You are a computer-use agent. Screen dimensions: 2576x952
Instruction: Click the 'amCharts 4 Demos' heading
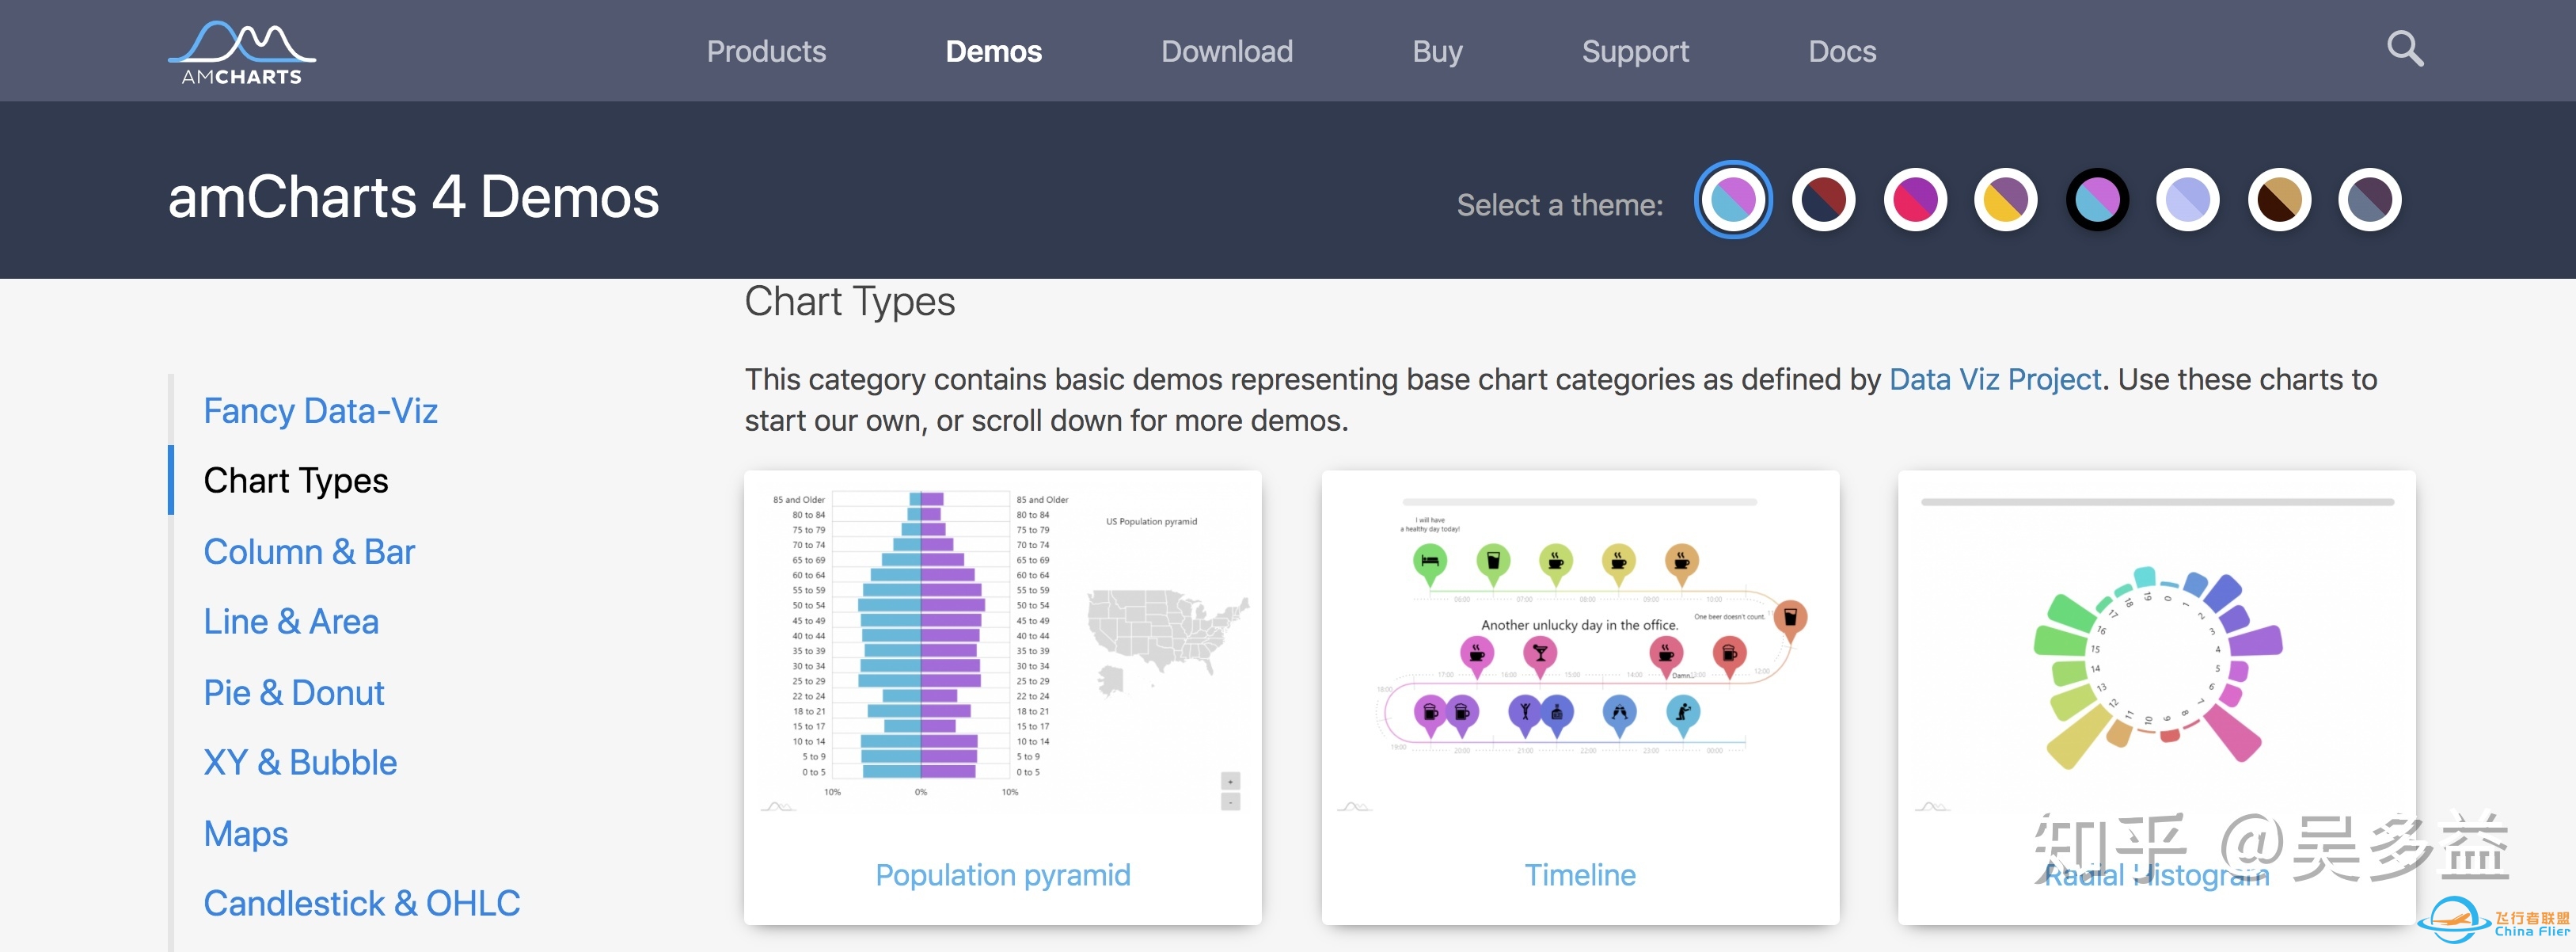[413, 197]
